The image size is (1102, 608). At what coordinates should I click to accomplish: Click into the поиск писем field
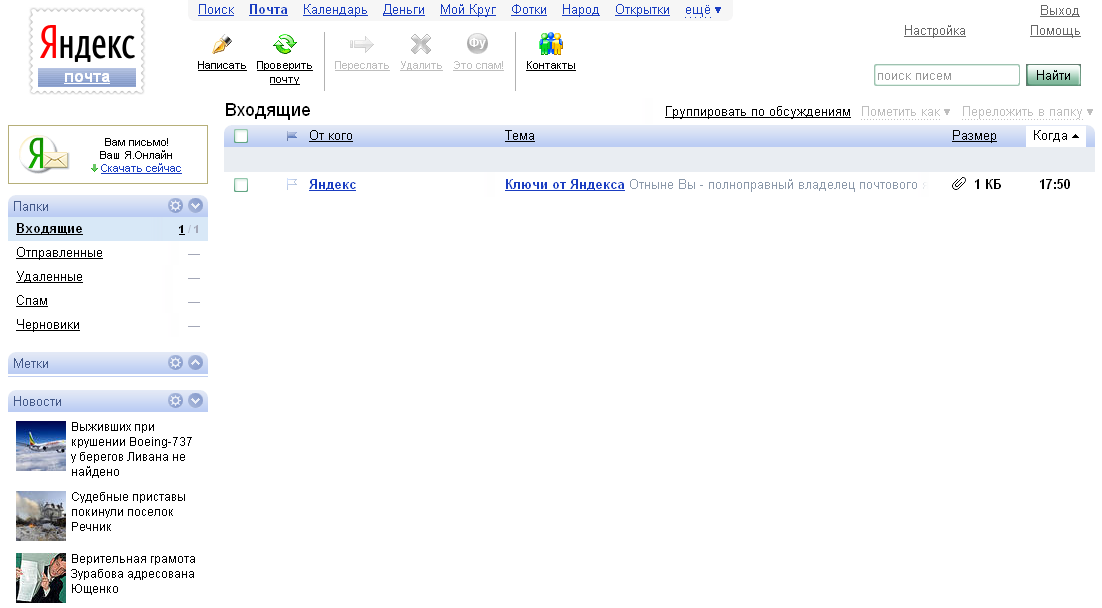click(x=947, y=75)
